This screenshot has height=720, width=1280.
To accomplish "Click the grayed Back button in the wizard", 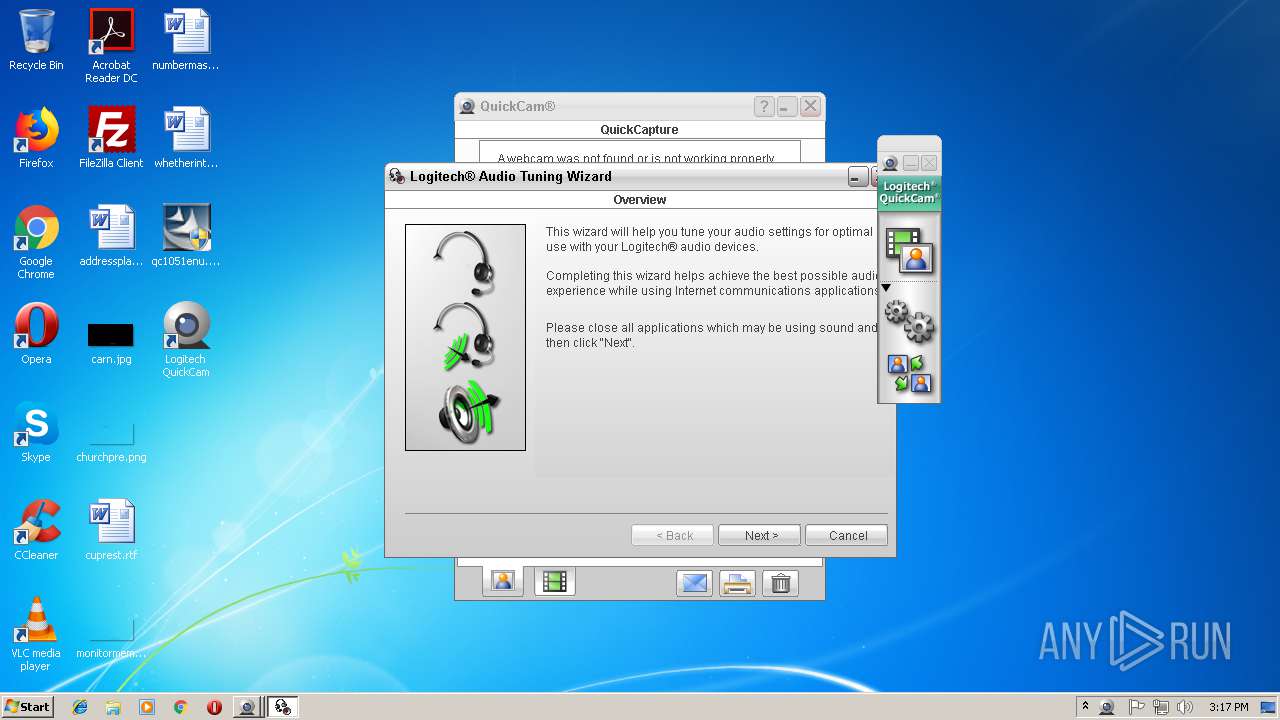I will click(x=672, y=535).
